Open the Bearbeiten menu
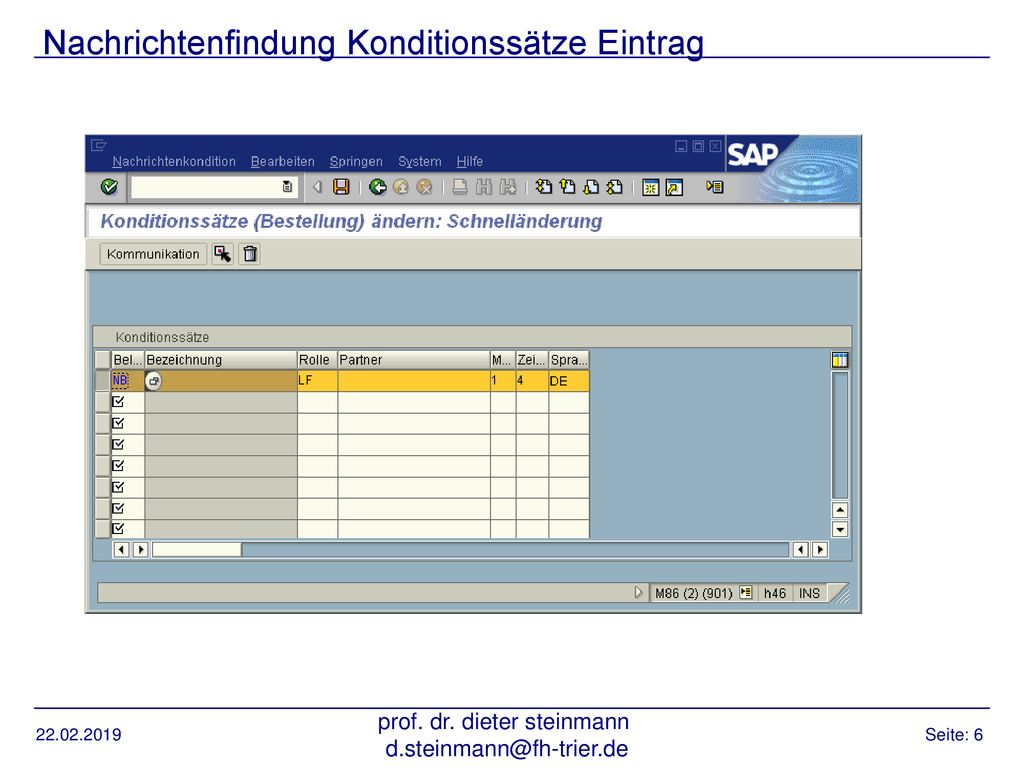Screen dimensions: 1024x768 (283, 161)
